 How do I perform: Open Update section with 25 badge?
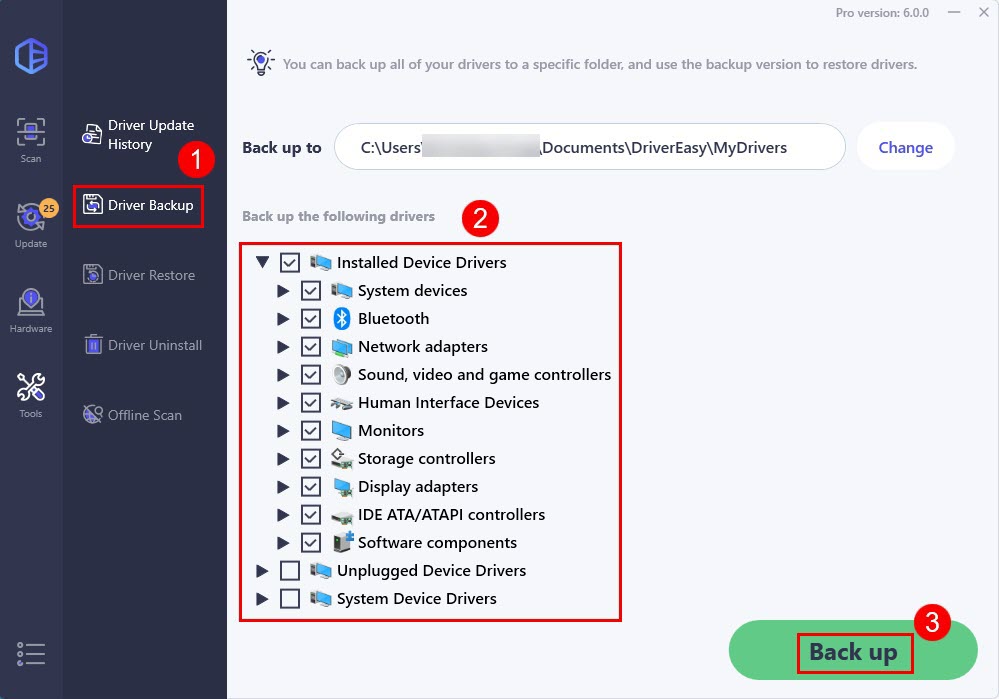31,216
